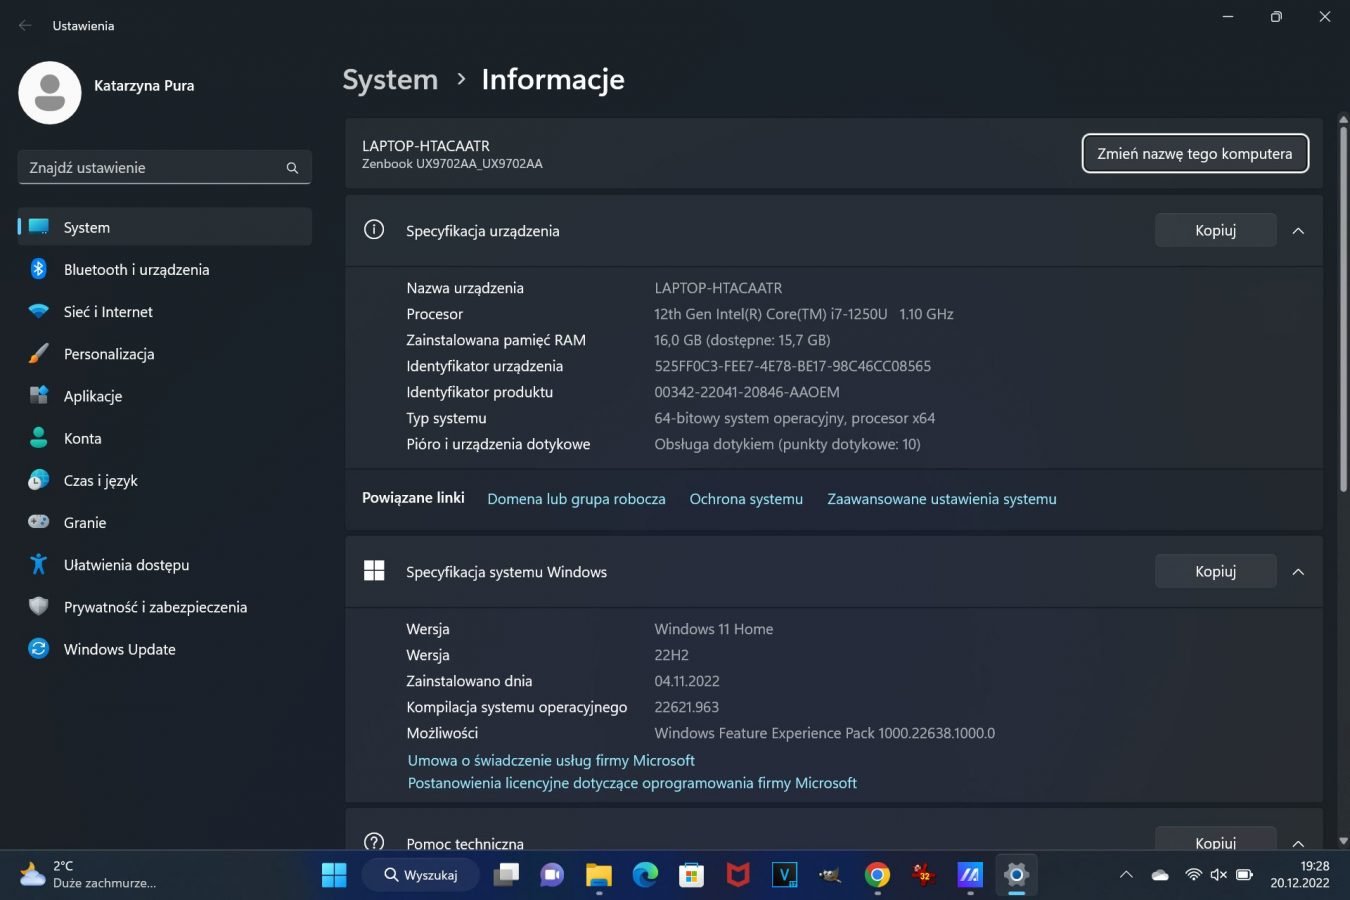Open the Wi-Fi network tray icon
Screen dimensions: 1350x900
1193,875
